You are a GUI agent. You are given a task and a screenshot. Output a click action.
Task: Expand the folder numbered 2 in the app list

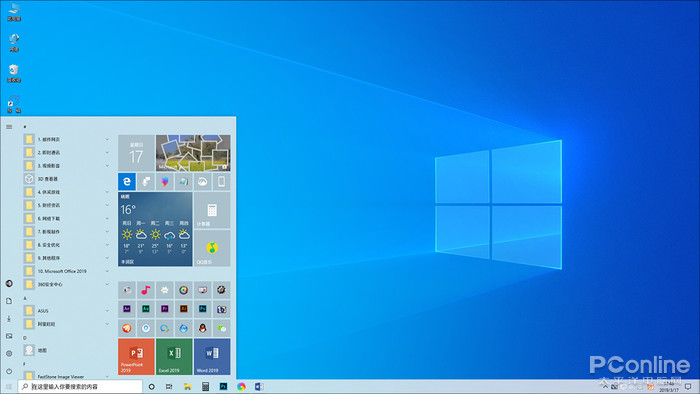pos(67,153)
